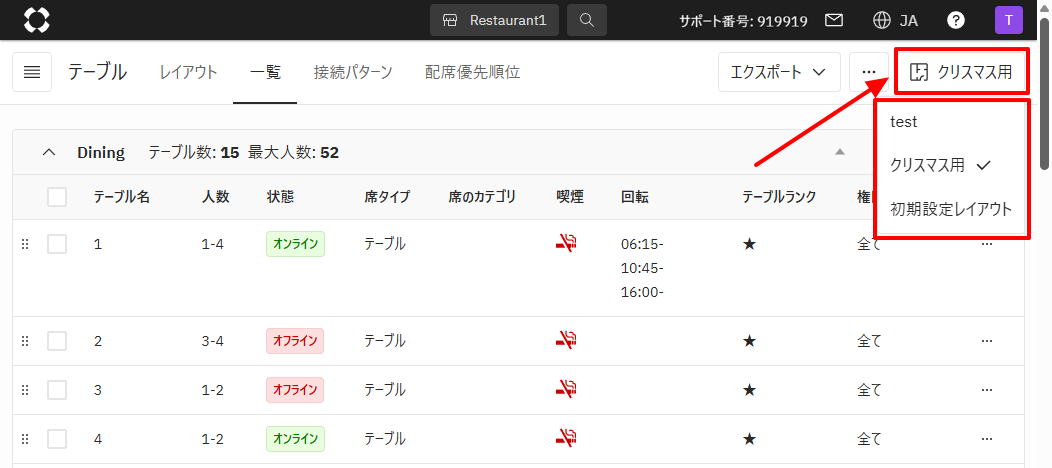
Task: Click the Dining section title
Action: 101,153
